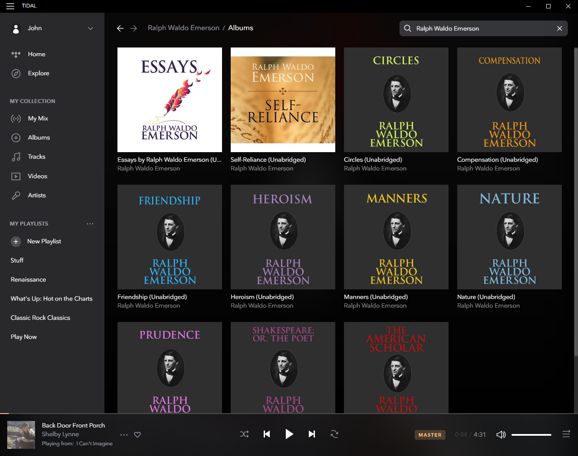Open Artists in My Collection

coord(37,195)
